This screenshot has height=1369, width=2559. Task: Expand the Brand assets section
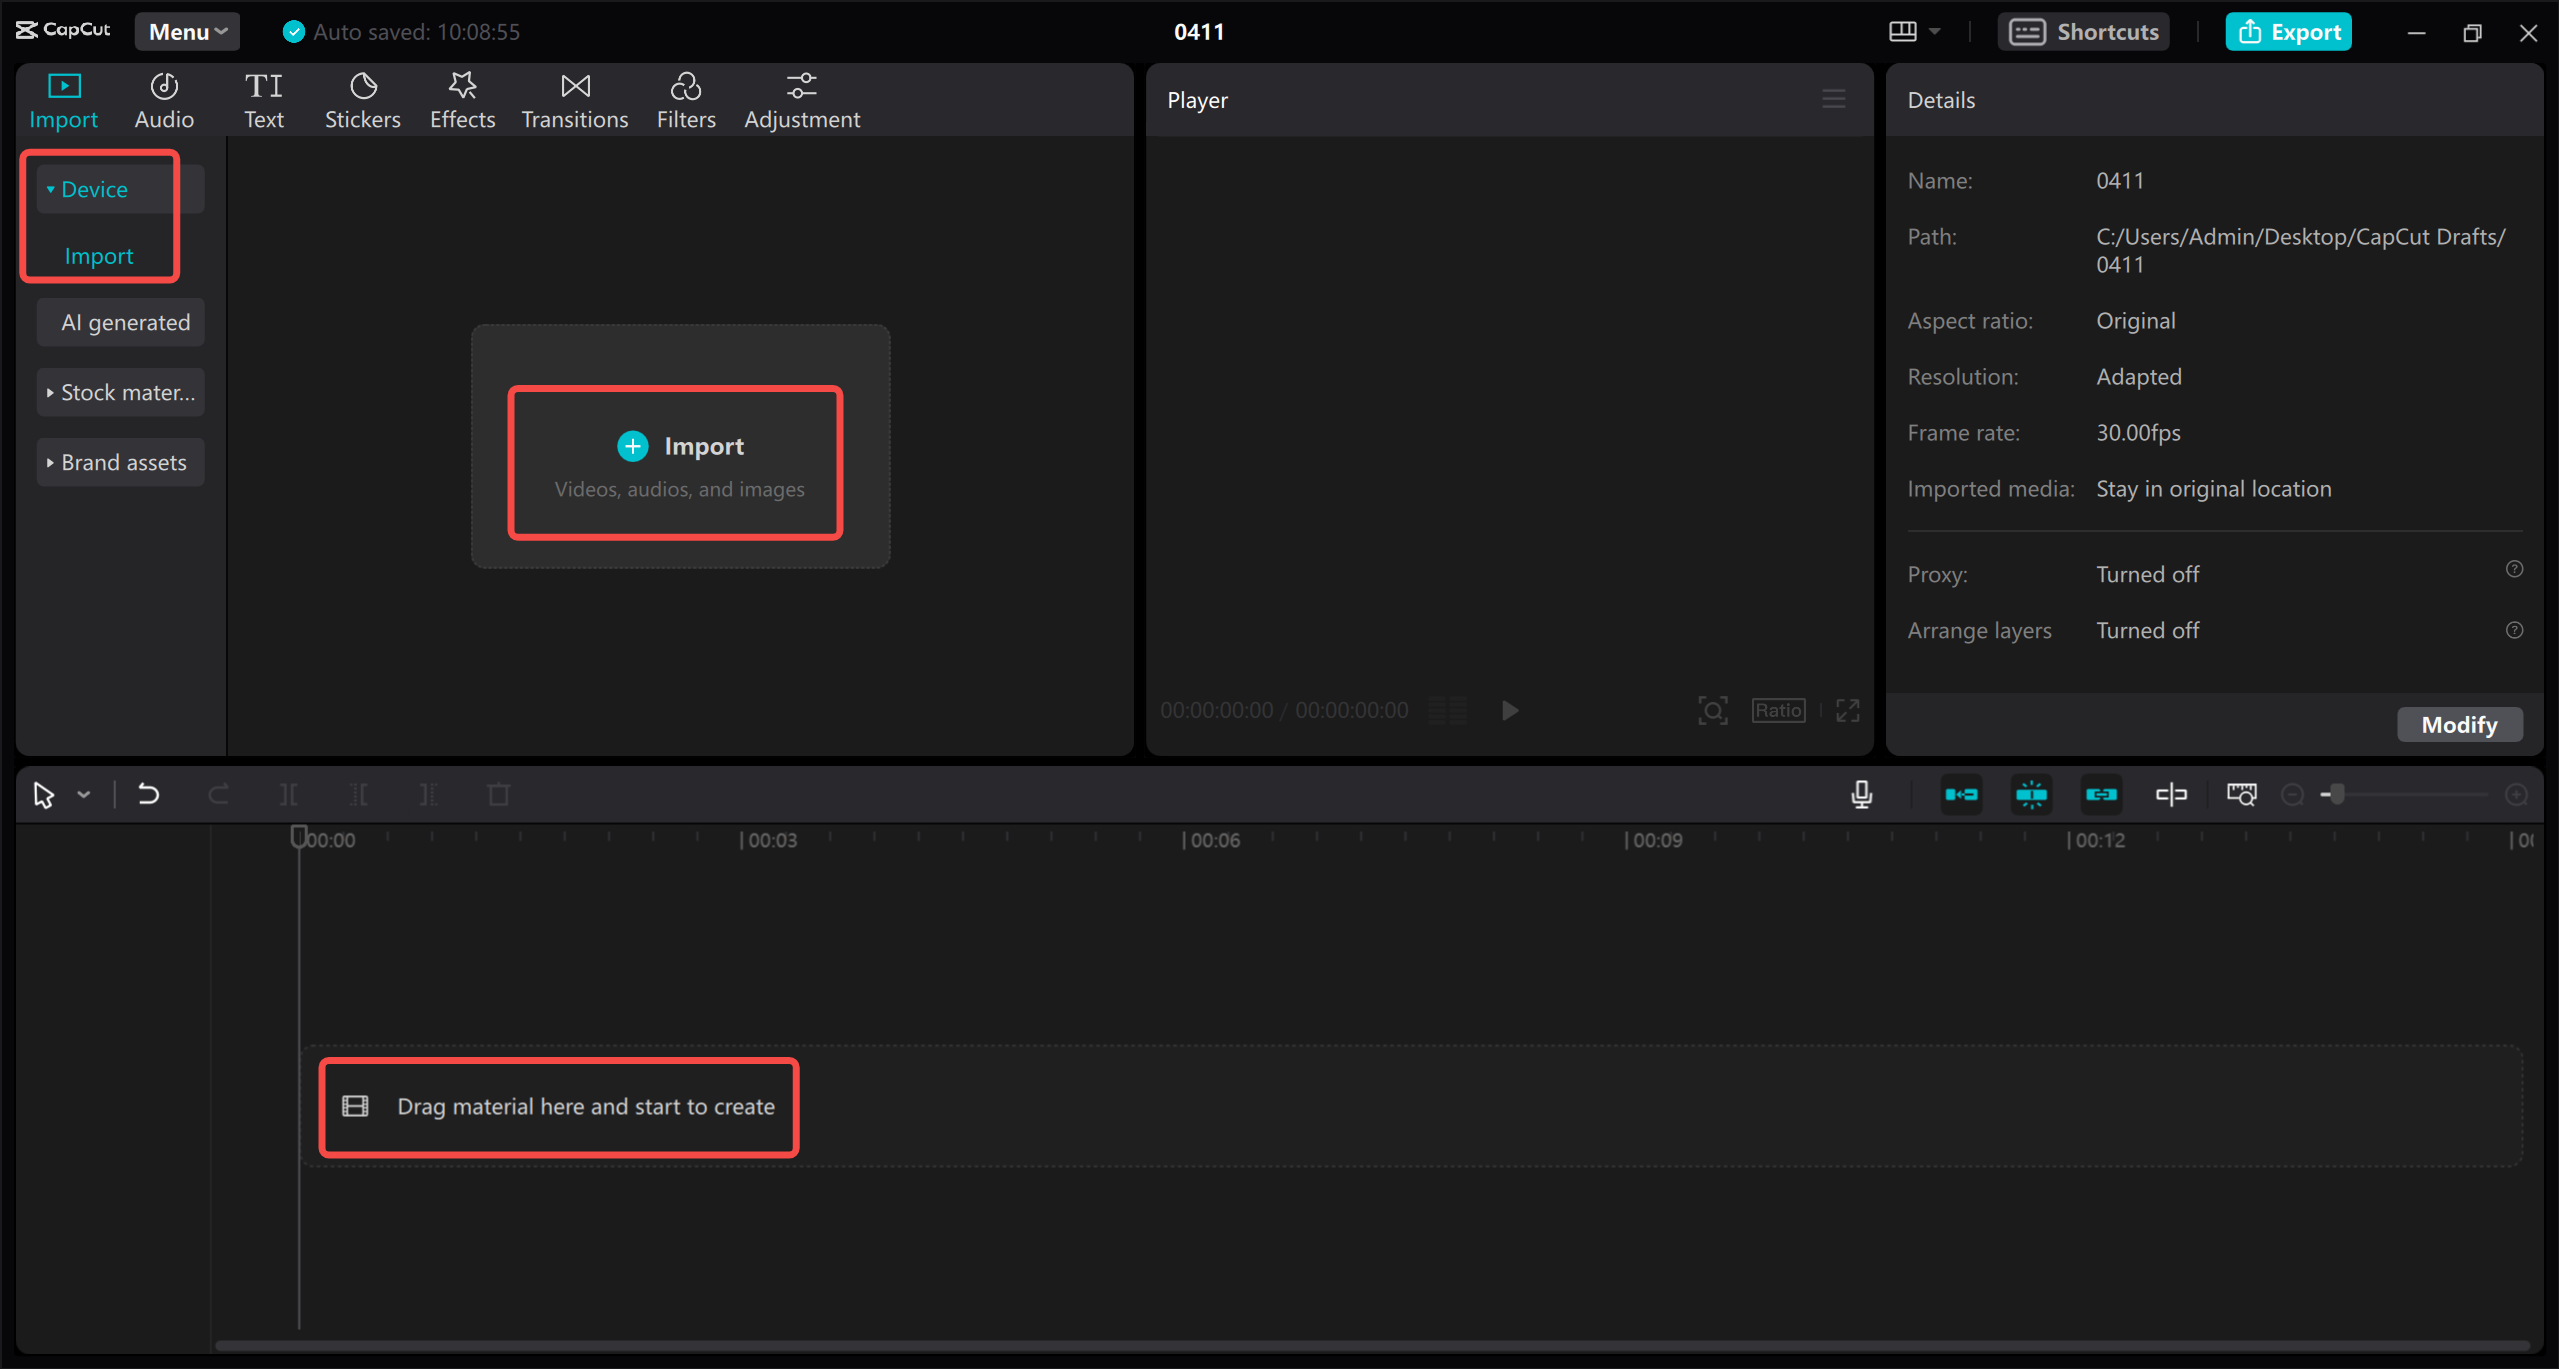click(119, 462)
